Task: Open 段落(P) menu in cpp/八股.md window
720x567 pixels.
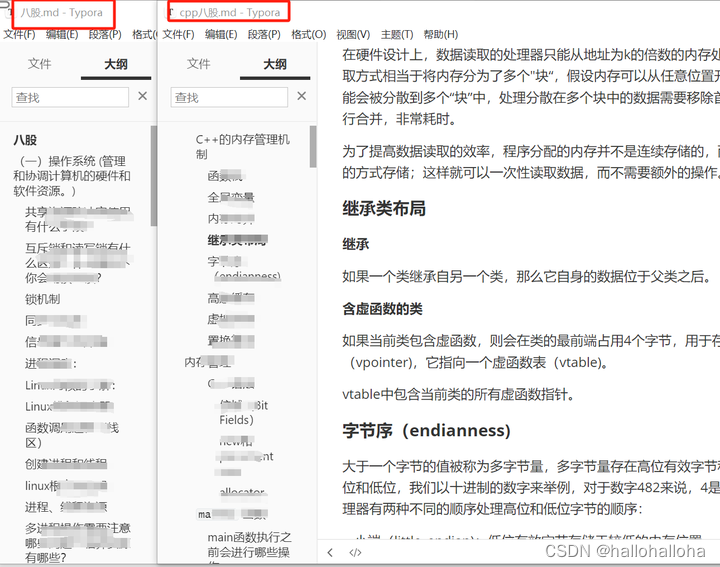Action: [x=264, y=34]
